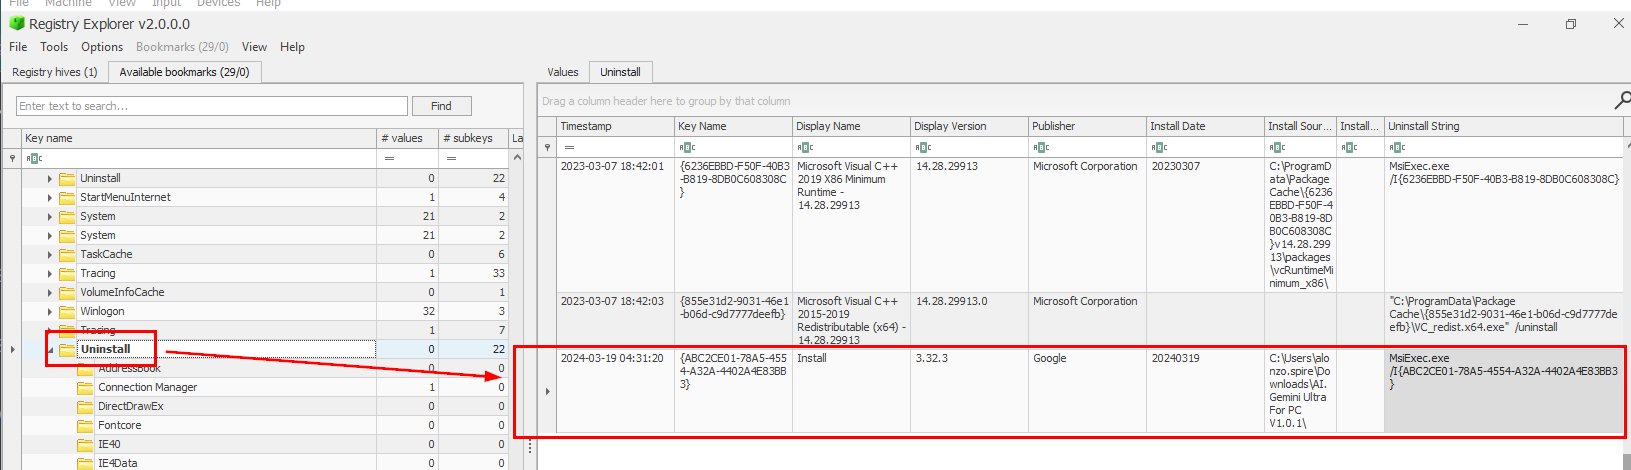Open the Tools menu
This screenshot has width=1631, height=470.
click(54, 47)
